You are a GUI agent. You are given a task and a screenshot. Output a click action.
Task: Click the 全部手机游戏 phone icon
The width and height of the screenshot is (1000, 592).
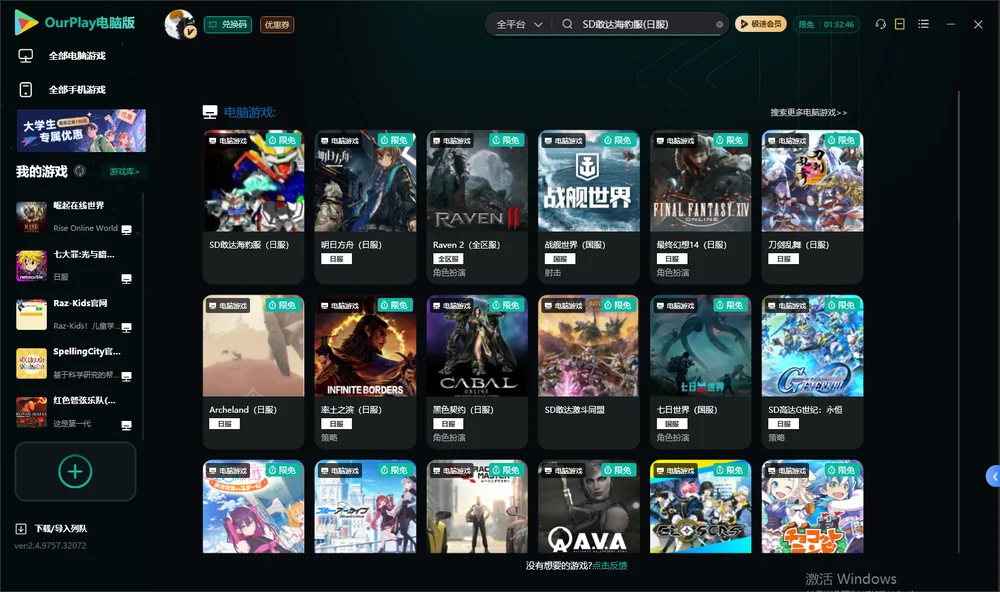point(26,89)
